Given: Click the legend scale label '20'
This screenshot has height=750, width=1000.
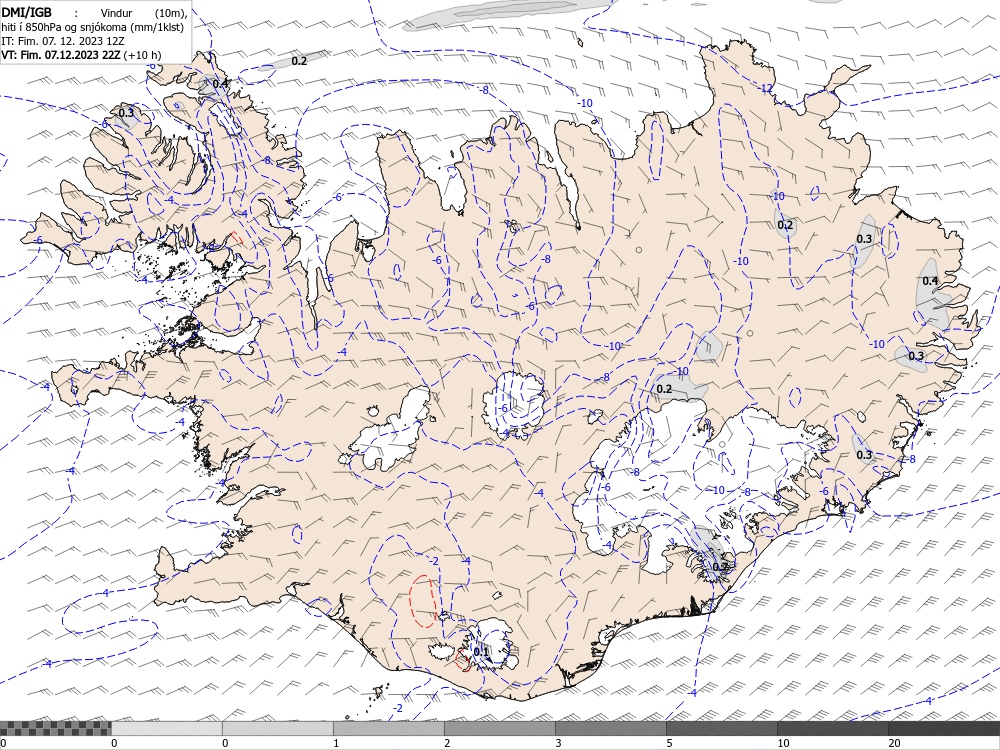Looking at the screenshot, I should (x=894, y=743).
